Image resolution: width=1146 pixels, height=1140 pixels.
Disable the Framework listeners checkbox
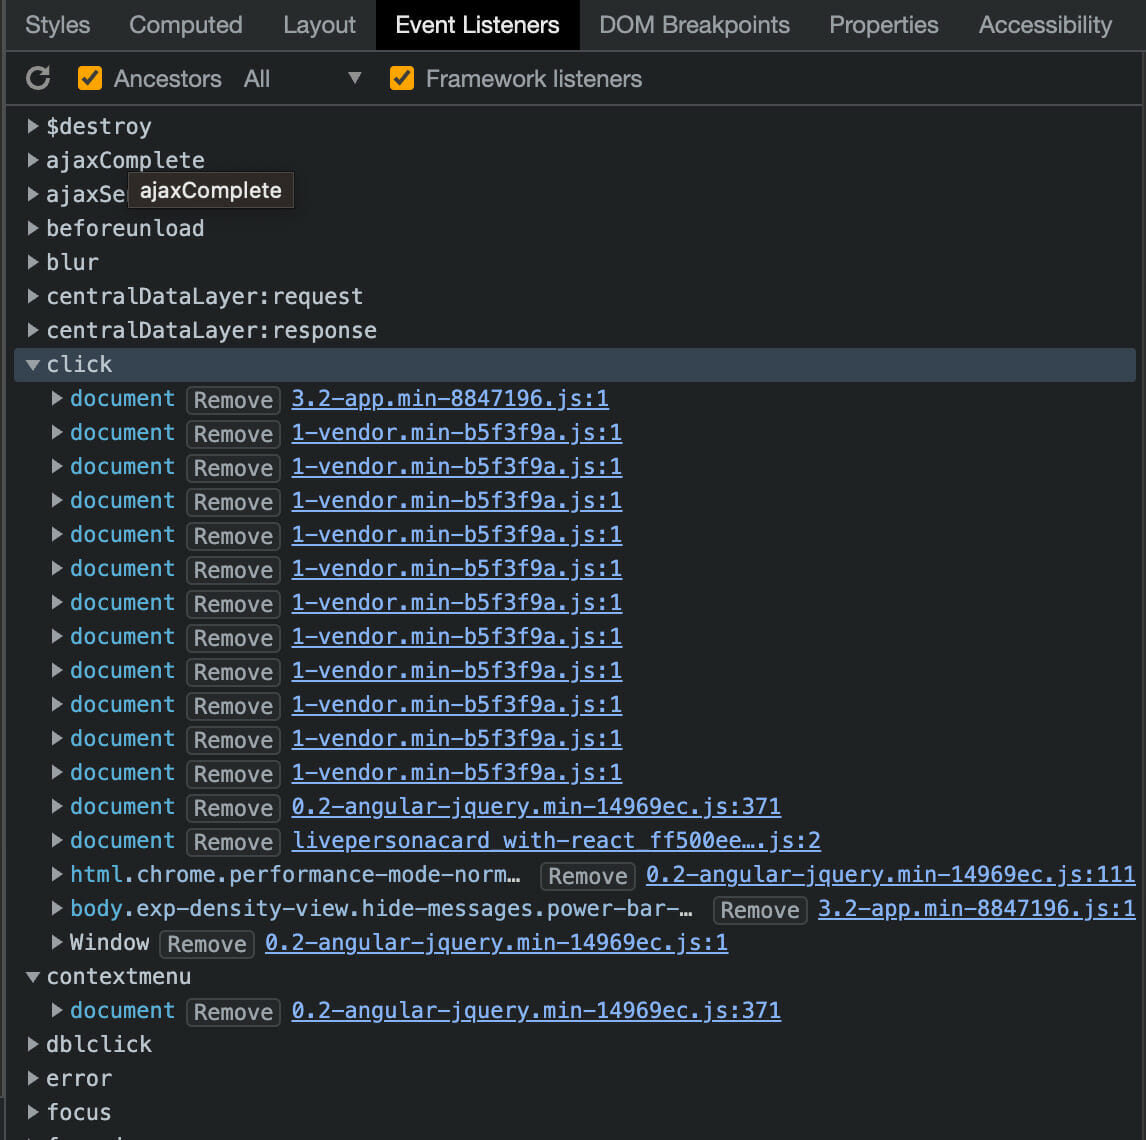[402, 78]
